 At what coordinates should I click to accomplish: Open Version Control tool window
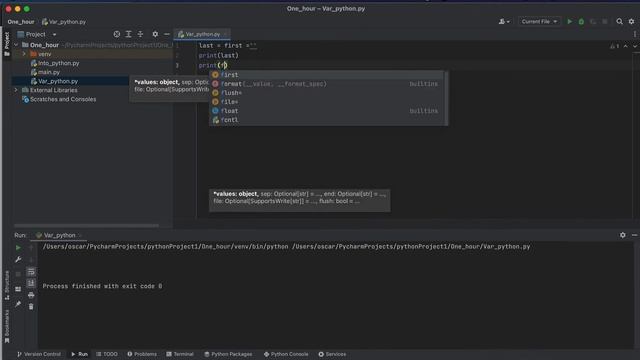(39, 354)
